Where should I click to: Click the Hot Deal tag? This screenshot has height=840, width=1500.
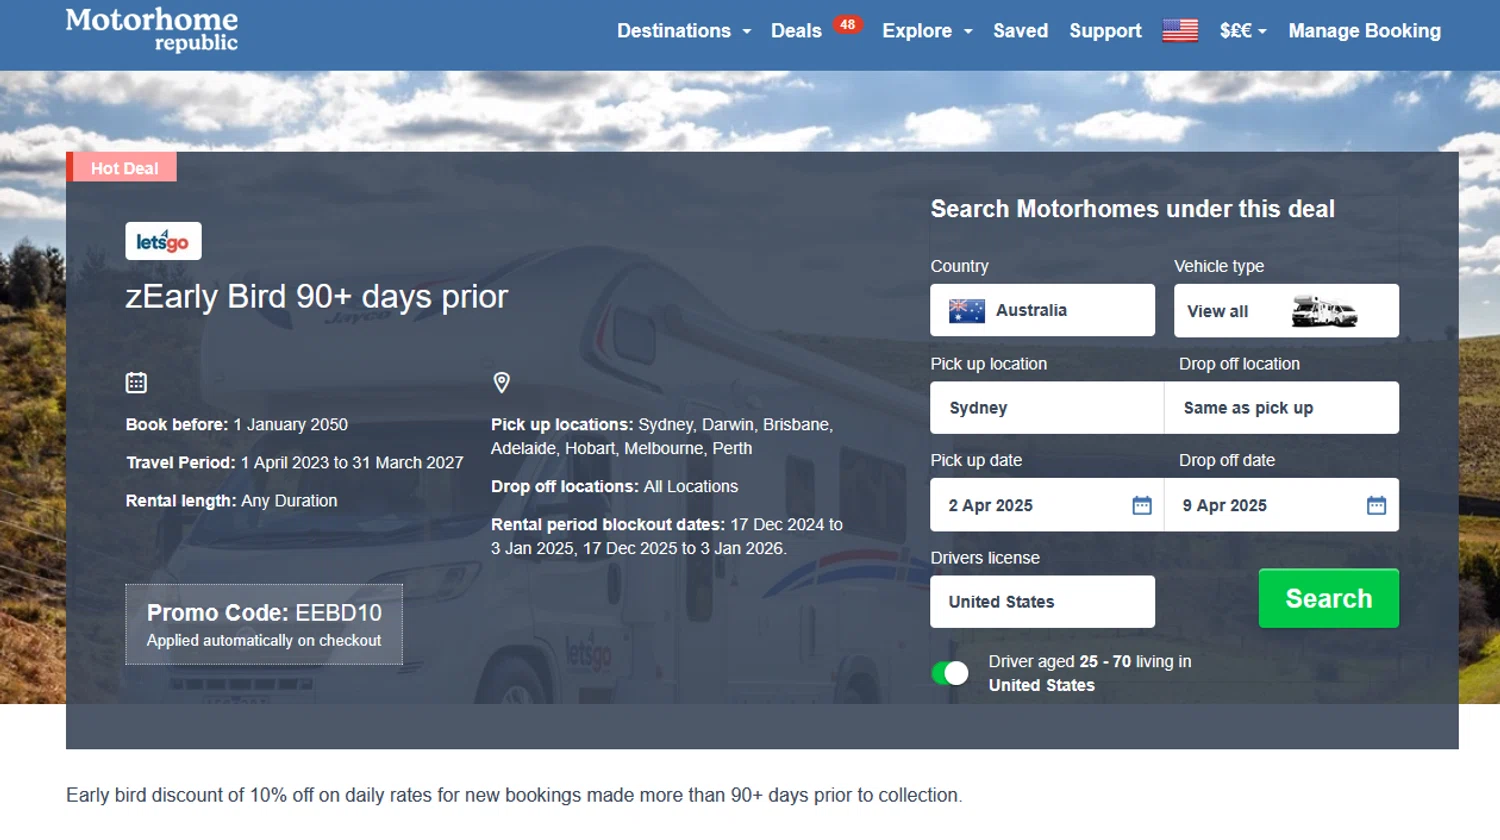122,167
